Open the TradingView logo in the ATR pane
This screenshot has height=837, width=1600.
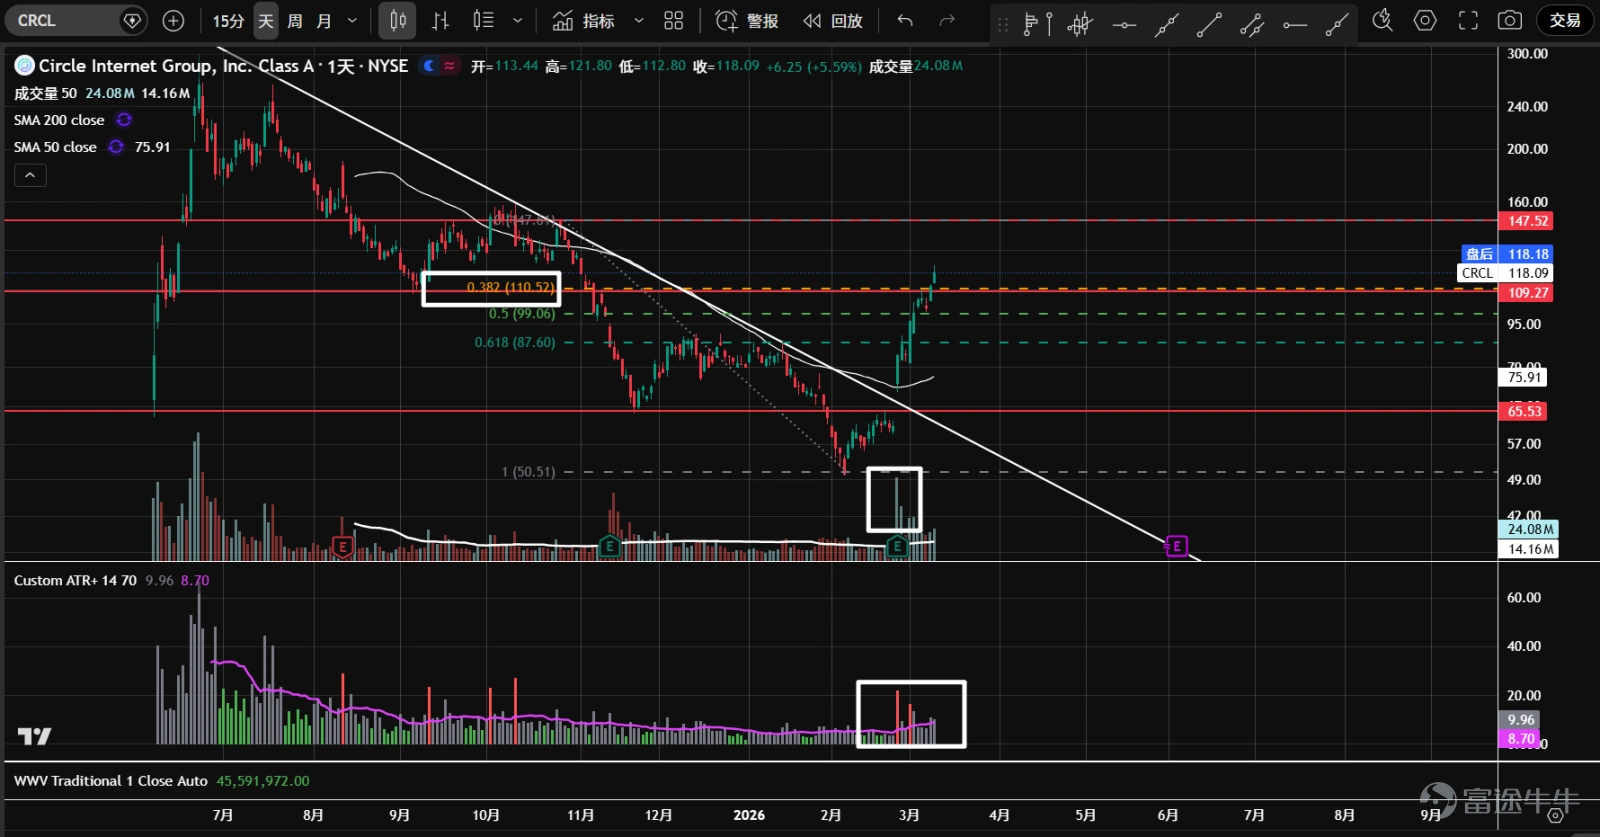click(34, 737)
